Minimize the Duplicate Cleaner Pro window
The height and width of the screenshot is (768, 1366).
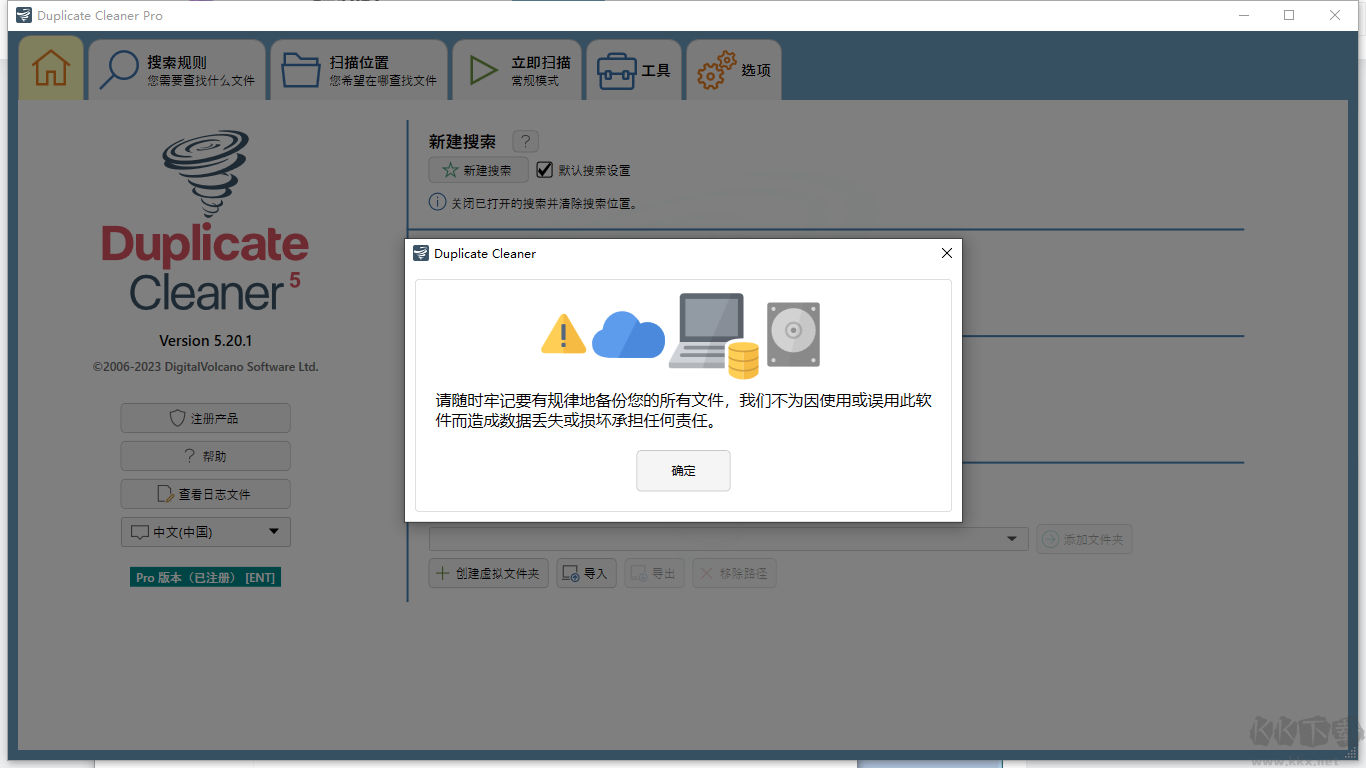1244,15
